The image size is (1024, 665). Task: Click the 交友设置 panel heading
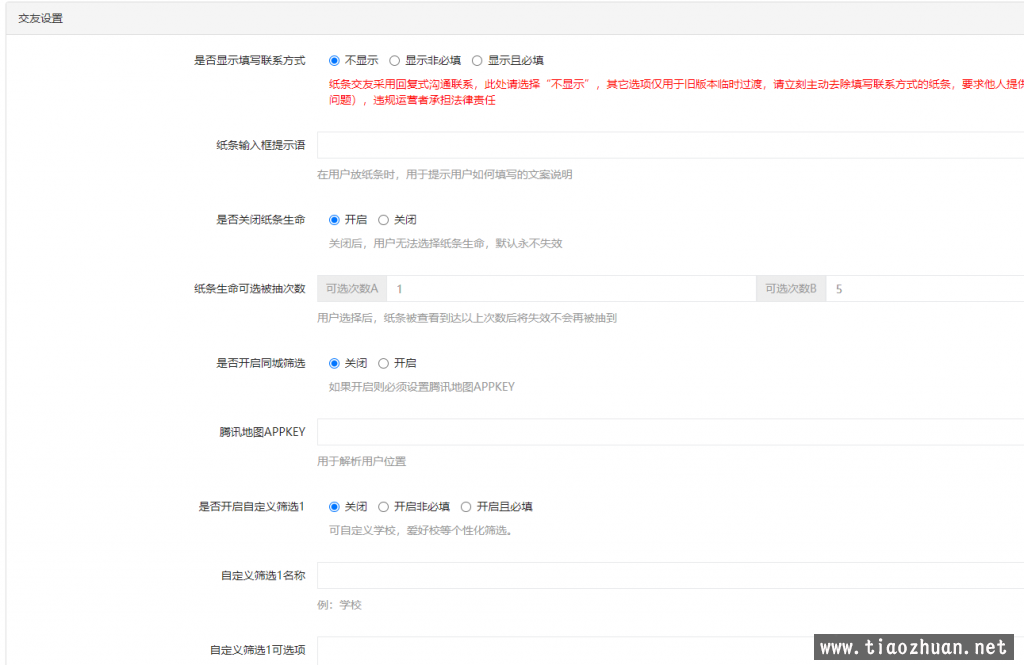[40, 18]
